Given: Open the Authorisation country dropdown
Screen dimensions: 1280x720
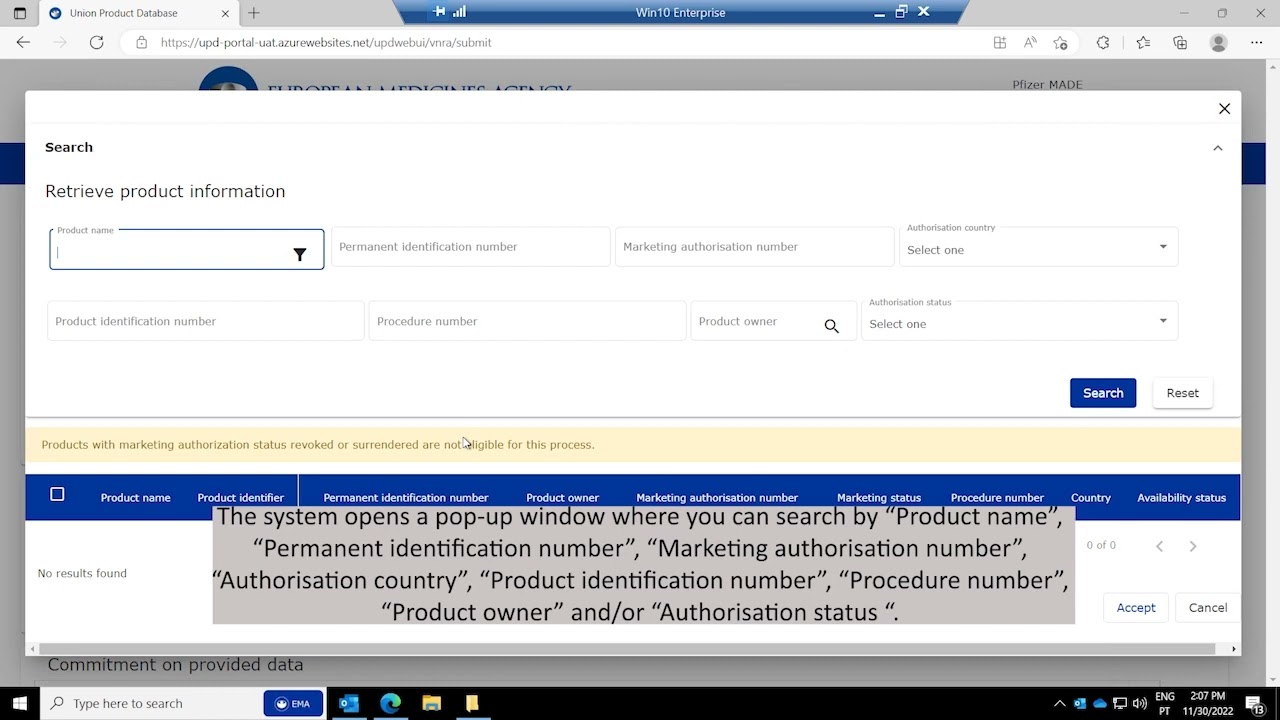Looking at the screenshot, I should [1039, 247].
